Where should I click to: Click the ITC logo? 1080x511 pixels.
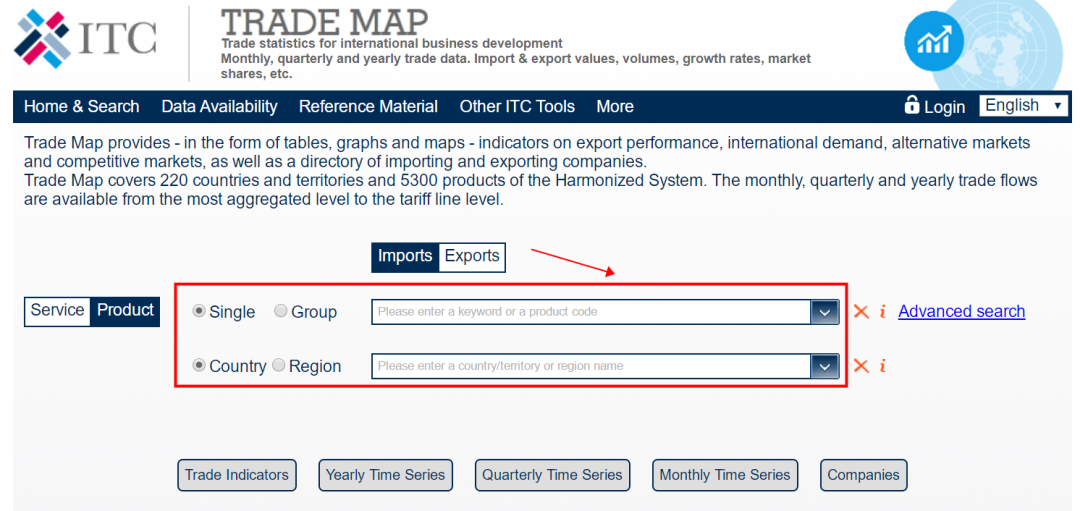click(x=85, y=39)
